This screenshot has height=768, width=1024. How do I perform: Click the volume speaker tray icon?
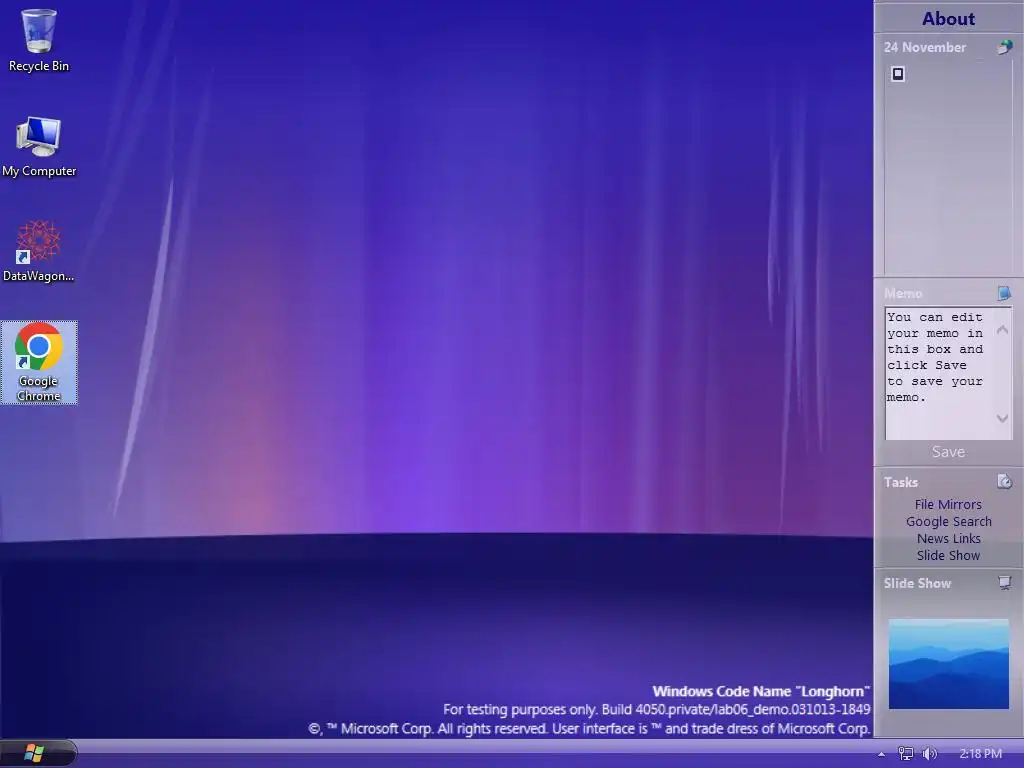click(x=929, y=754)
